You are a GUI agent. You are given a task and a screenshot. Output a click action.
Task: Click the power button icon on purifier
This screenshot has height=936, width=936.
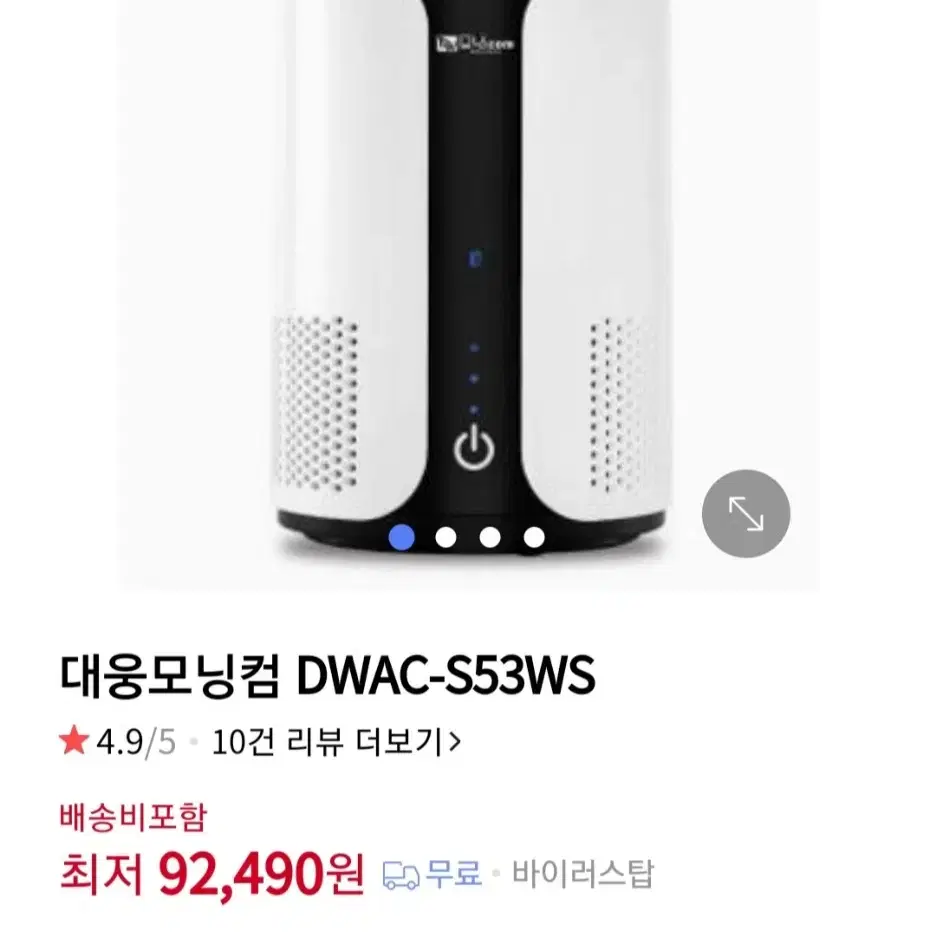474,447
